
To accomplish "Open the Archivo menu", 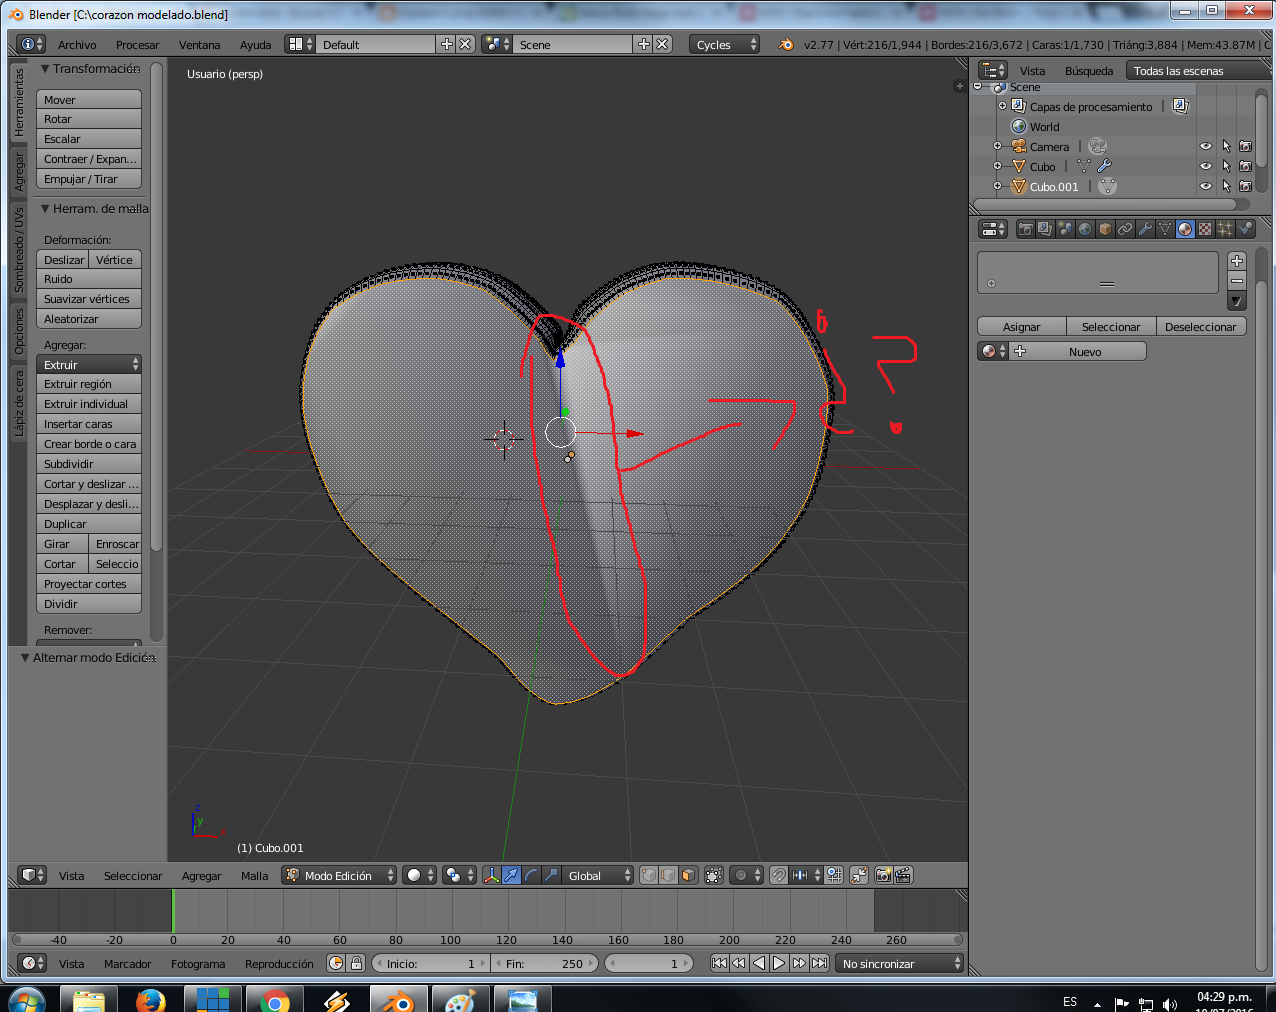I will pos(77,44).
